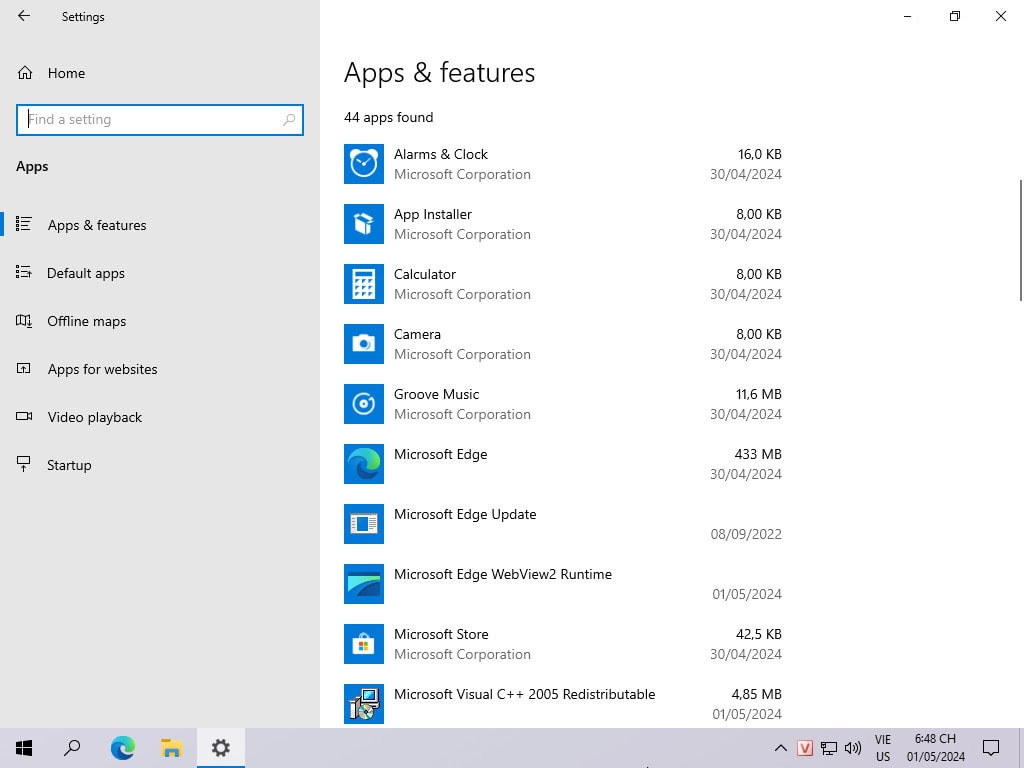This screenshot has height=768, width=1024.
Task: Click the Calculator app icon
Action: point(364,284)
